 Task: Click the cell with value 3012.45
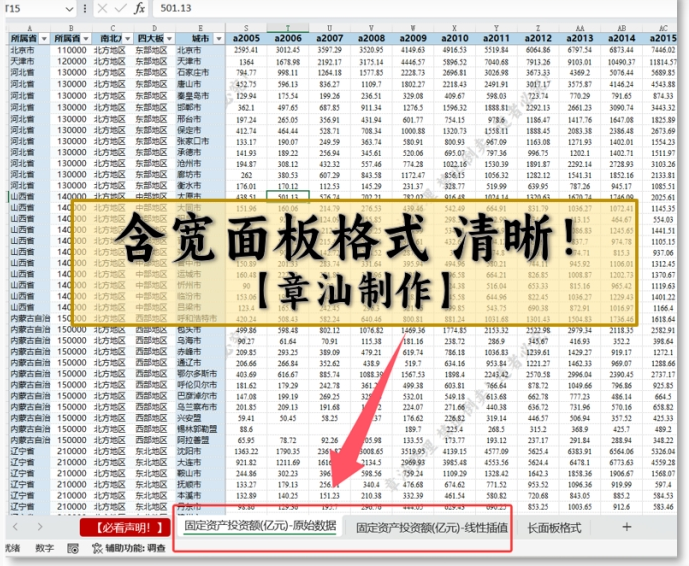point(288,50)
